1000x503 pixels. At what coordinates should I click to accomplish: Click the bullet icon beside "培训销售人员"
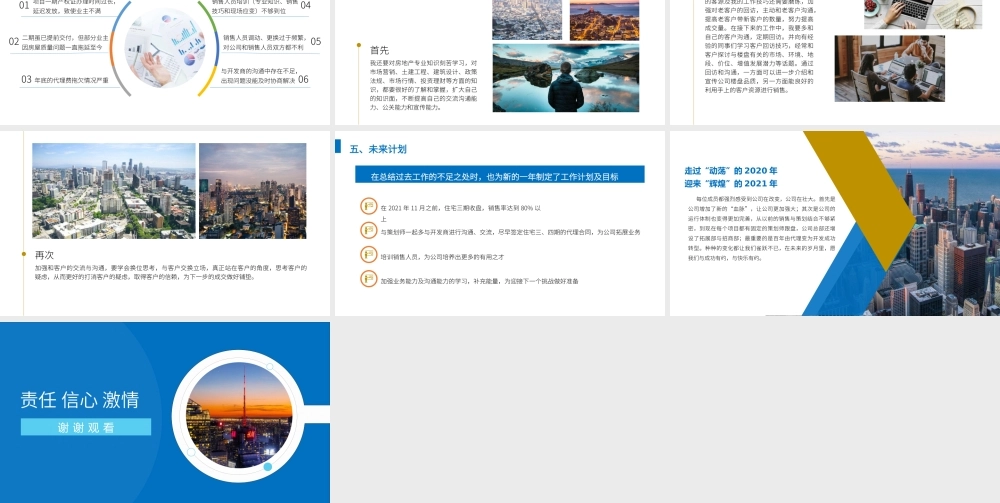(x=369, y=254)
